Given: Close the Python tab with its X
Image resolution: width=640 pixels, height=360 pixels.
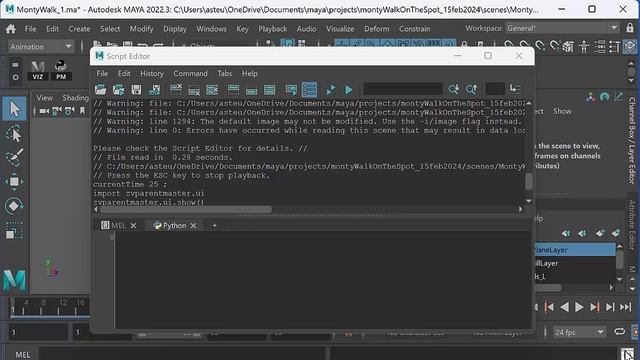Looking at the screenshot, I should (193, 226).
